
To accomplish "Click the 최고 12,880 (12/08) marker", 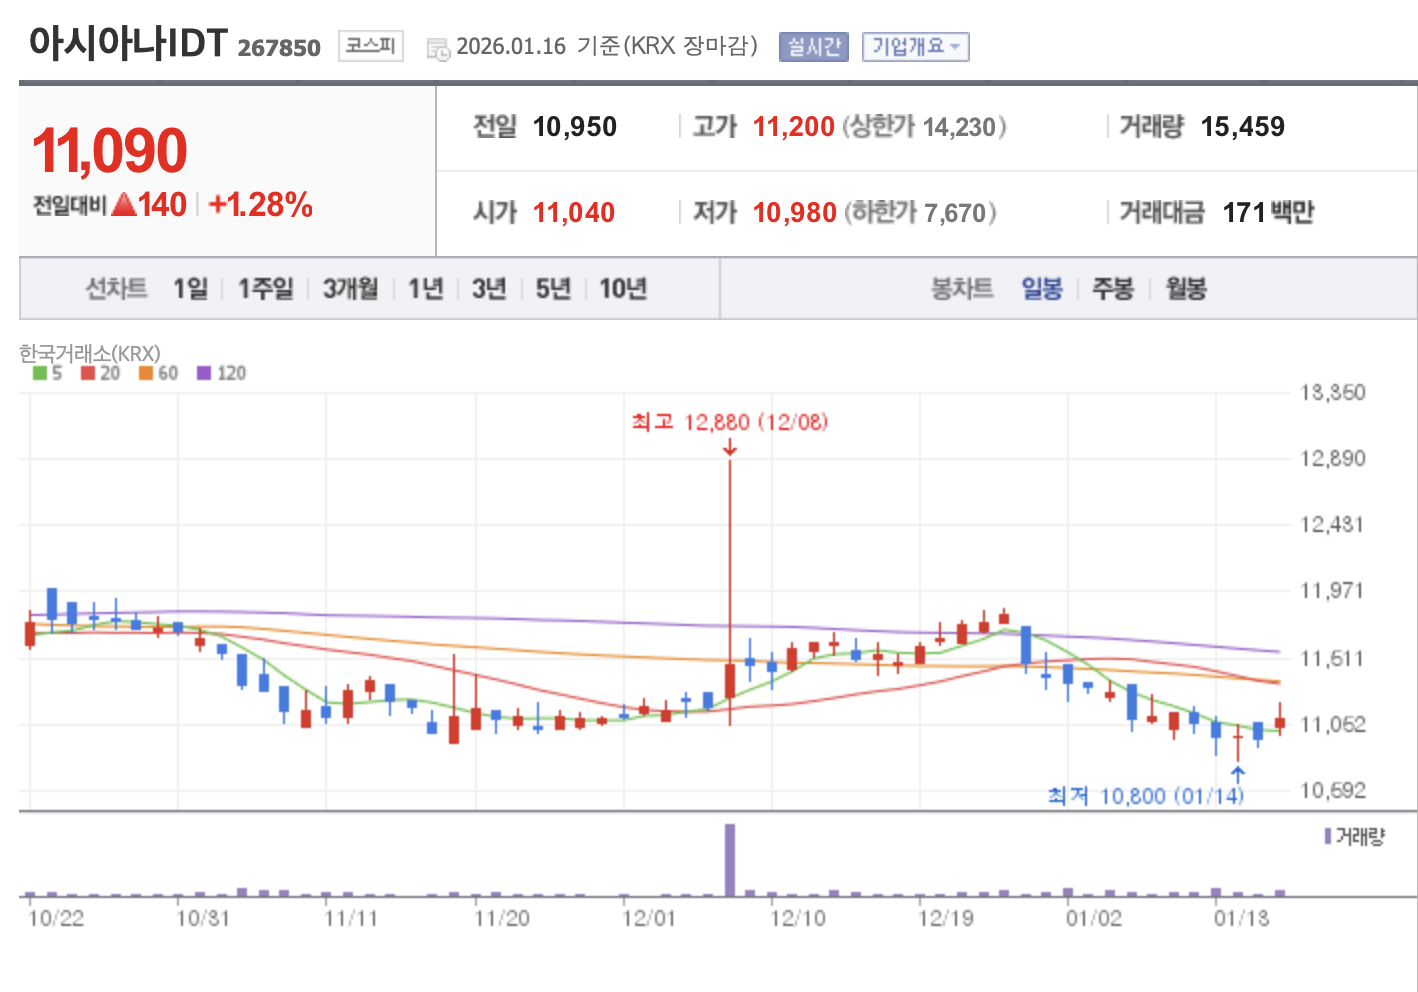I will pos(730,422).
